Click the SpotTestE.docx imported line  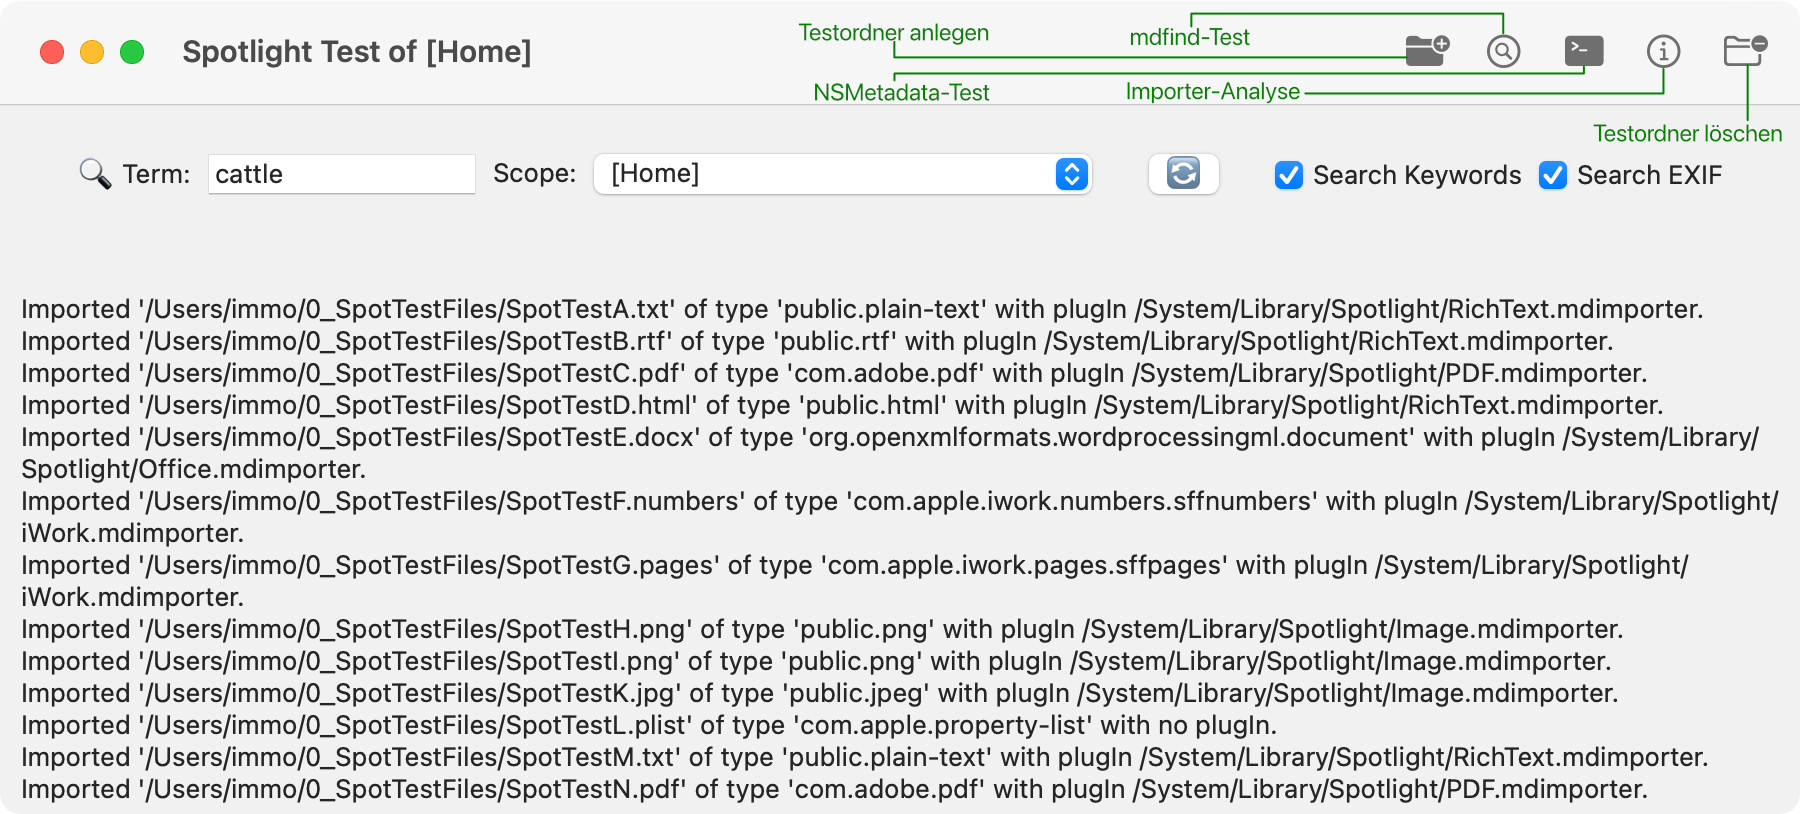click(890, 453)
